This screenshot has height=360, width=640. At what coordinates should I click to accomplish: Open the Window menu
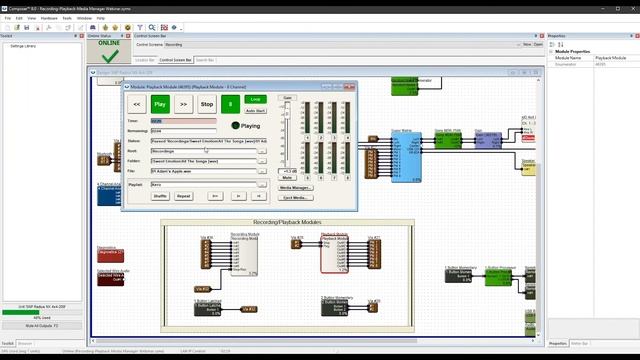coord(84,18)
